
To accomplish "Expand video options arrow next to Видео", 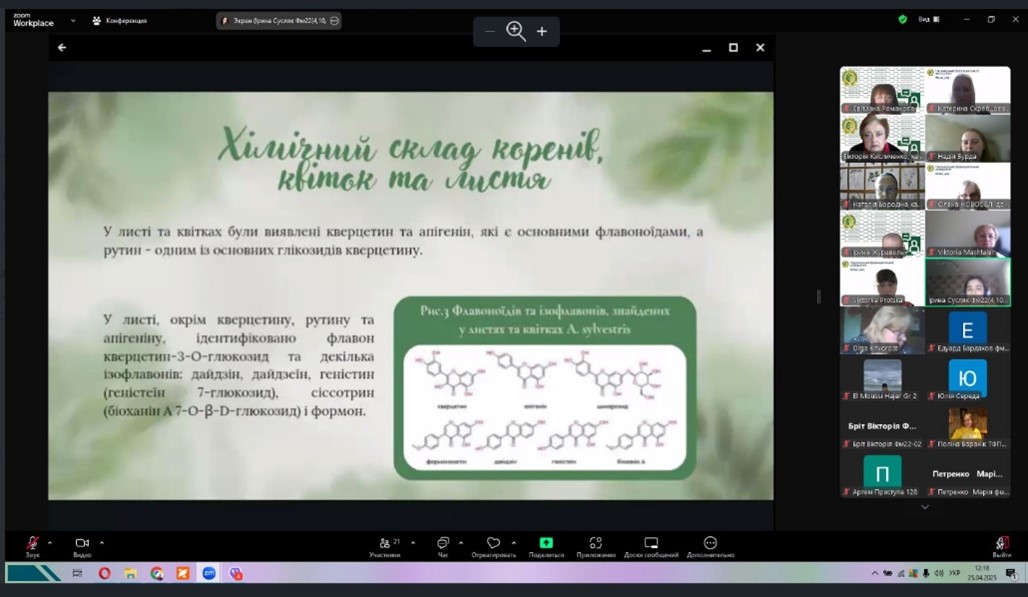I will (102, 543).
